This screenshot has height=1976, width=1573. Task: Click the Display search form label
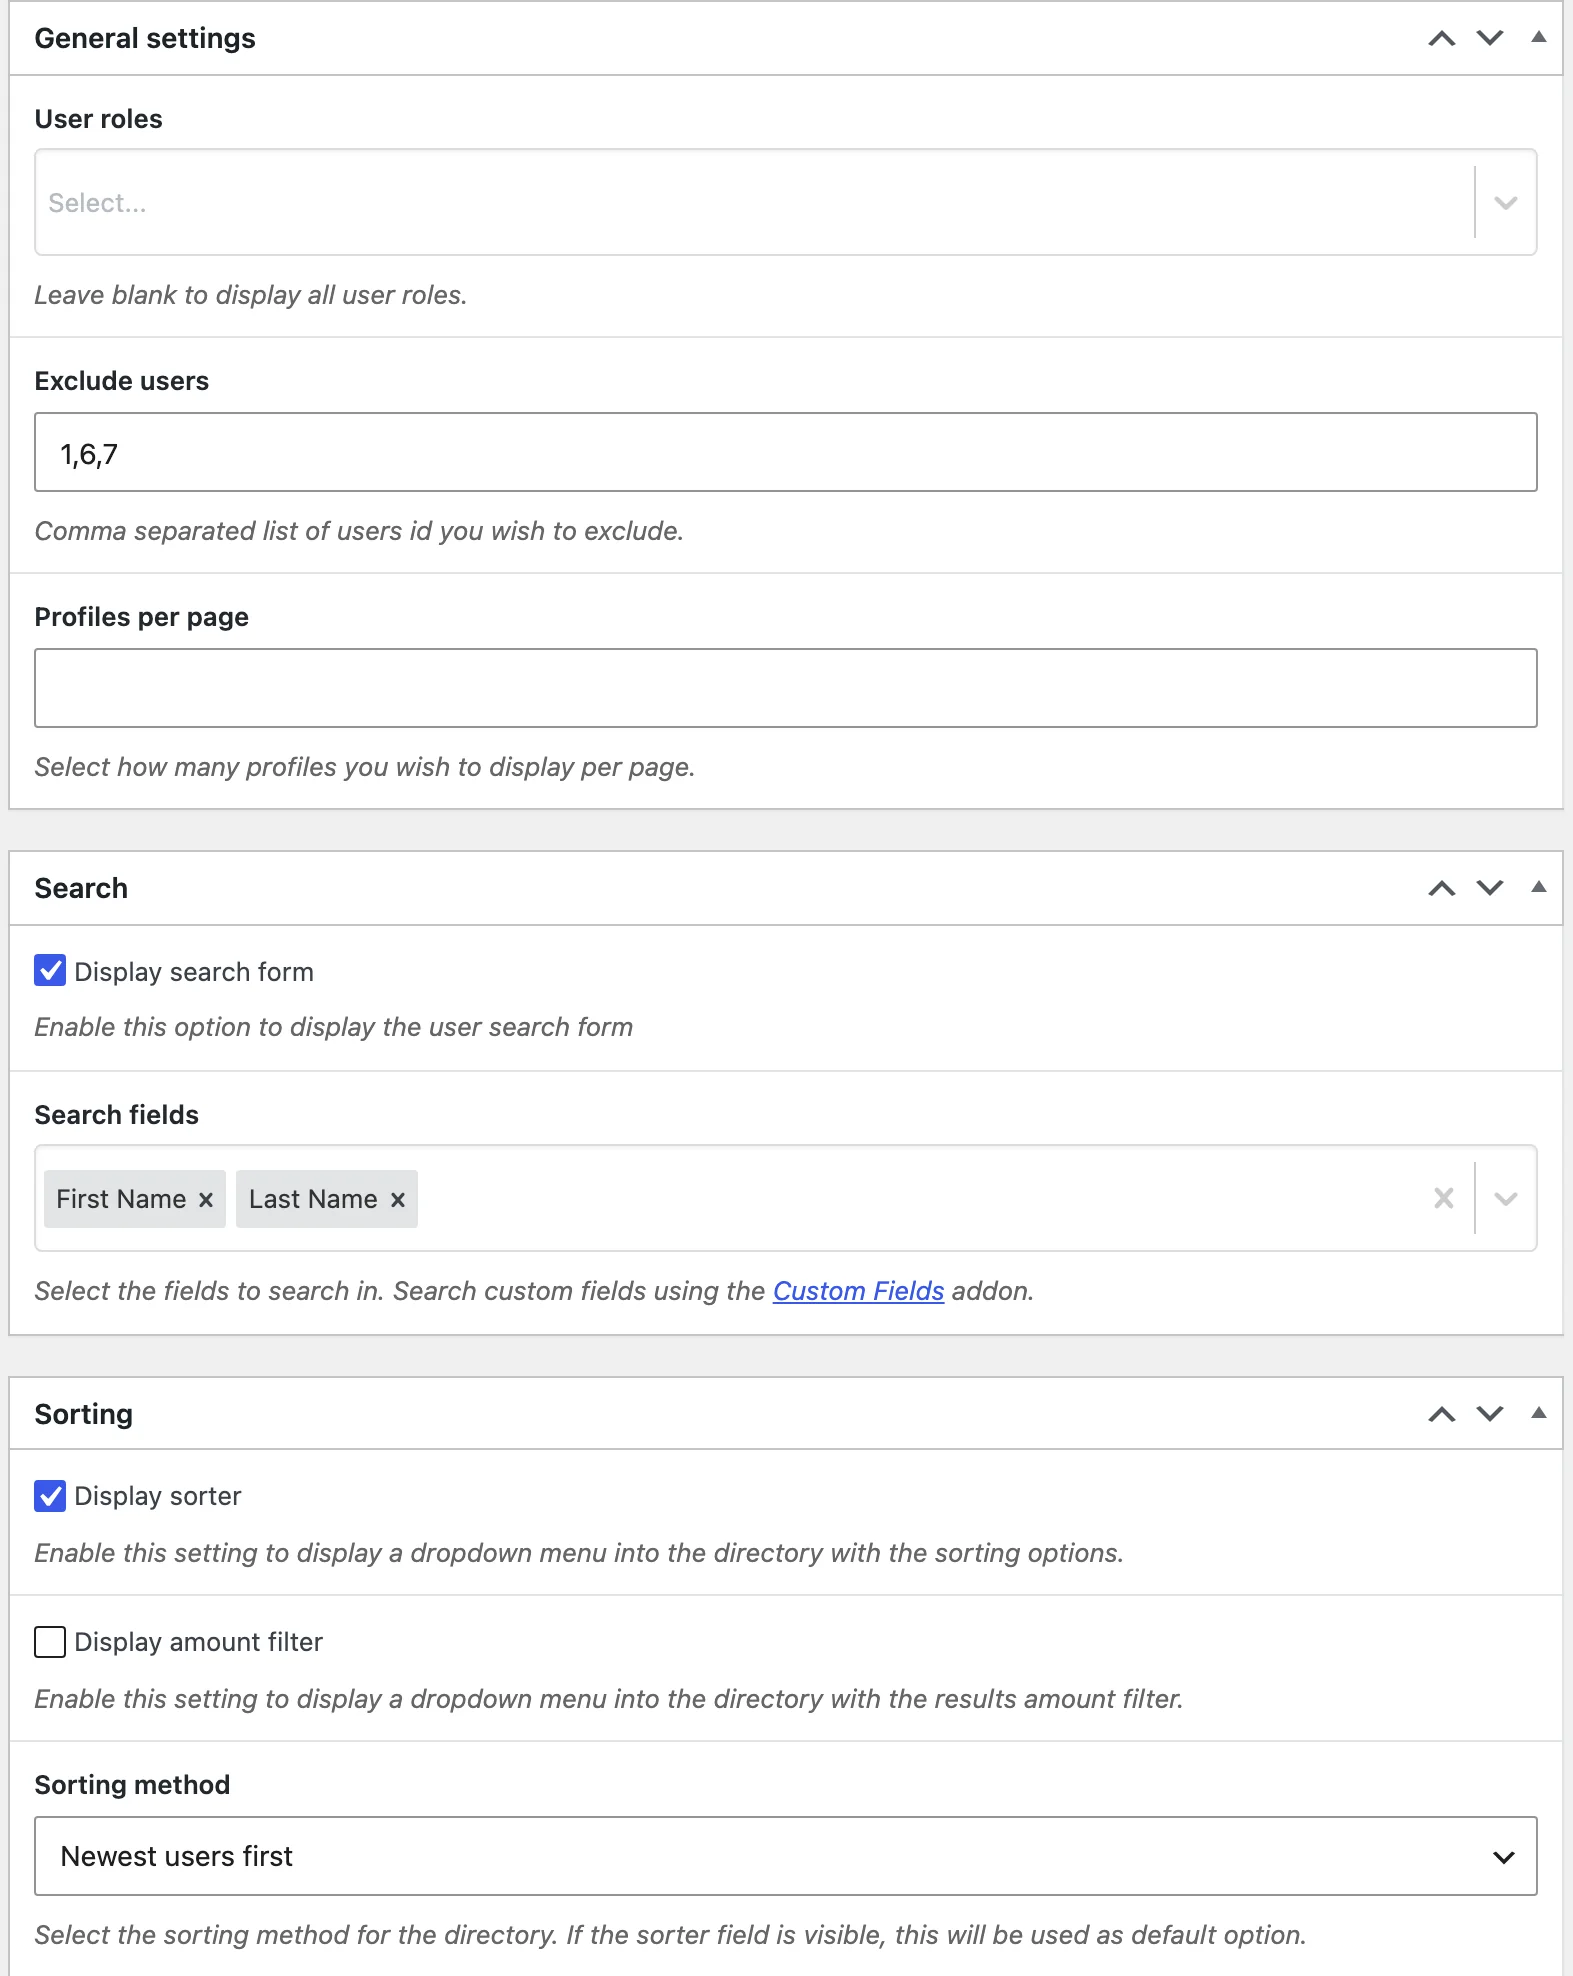194,972
